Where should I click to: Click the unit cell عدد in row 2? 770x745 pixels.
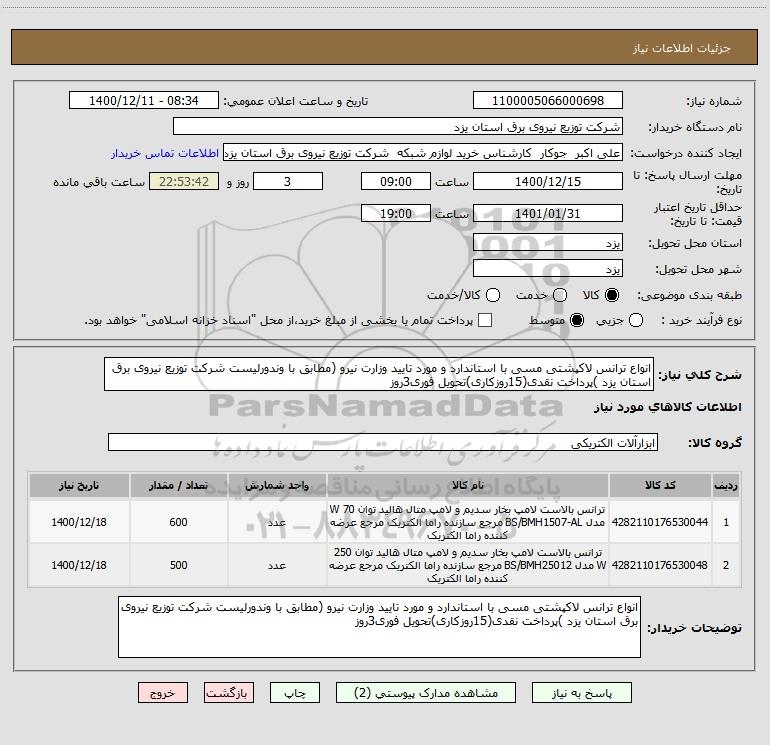[277, 565]
